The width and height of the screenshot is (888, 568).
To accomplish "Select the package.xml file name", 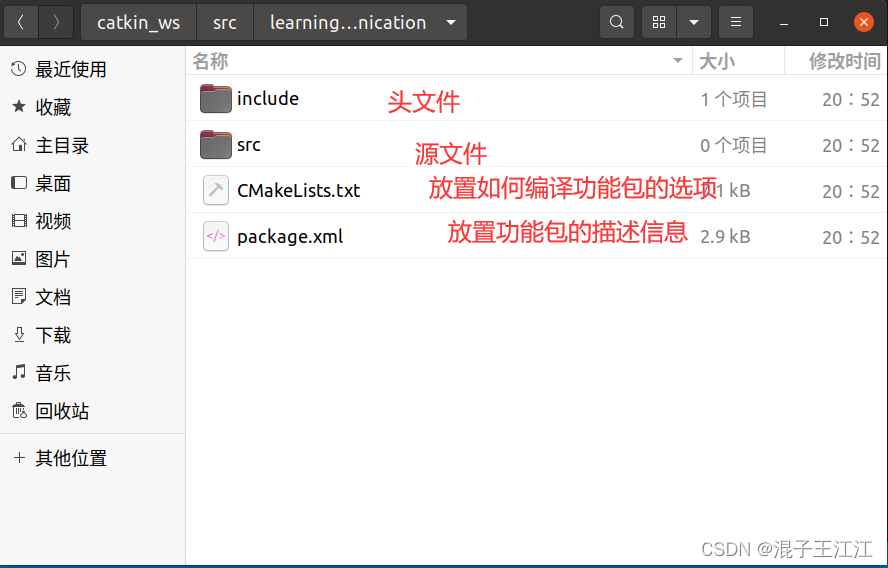I will 290,237.
